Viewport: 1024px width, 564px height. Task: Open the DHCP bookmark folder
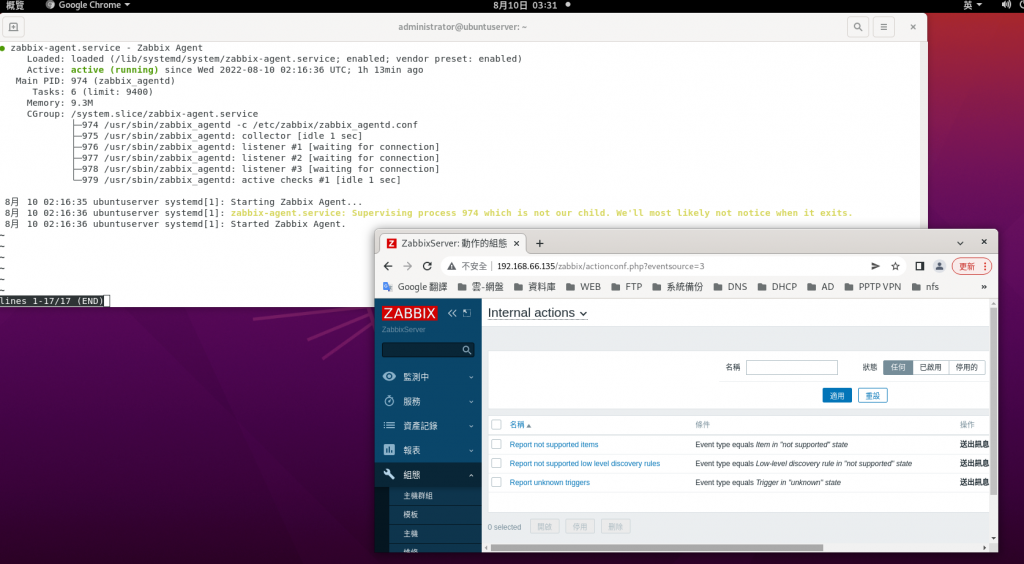point(777,287)
